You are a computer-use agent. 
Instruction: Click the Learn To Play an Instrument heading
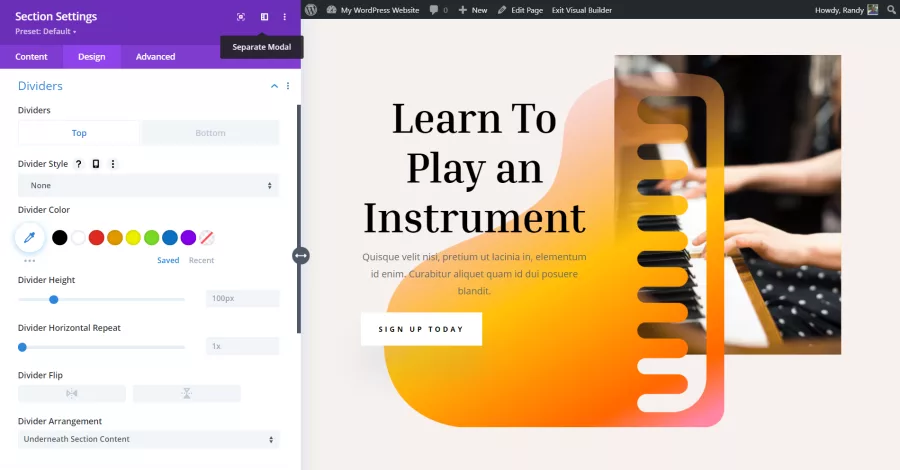coord(474,168)
